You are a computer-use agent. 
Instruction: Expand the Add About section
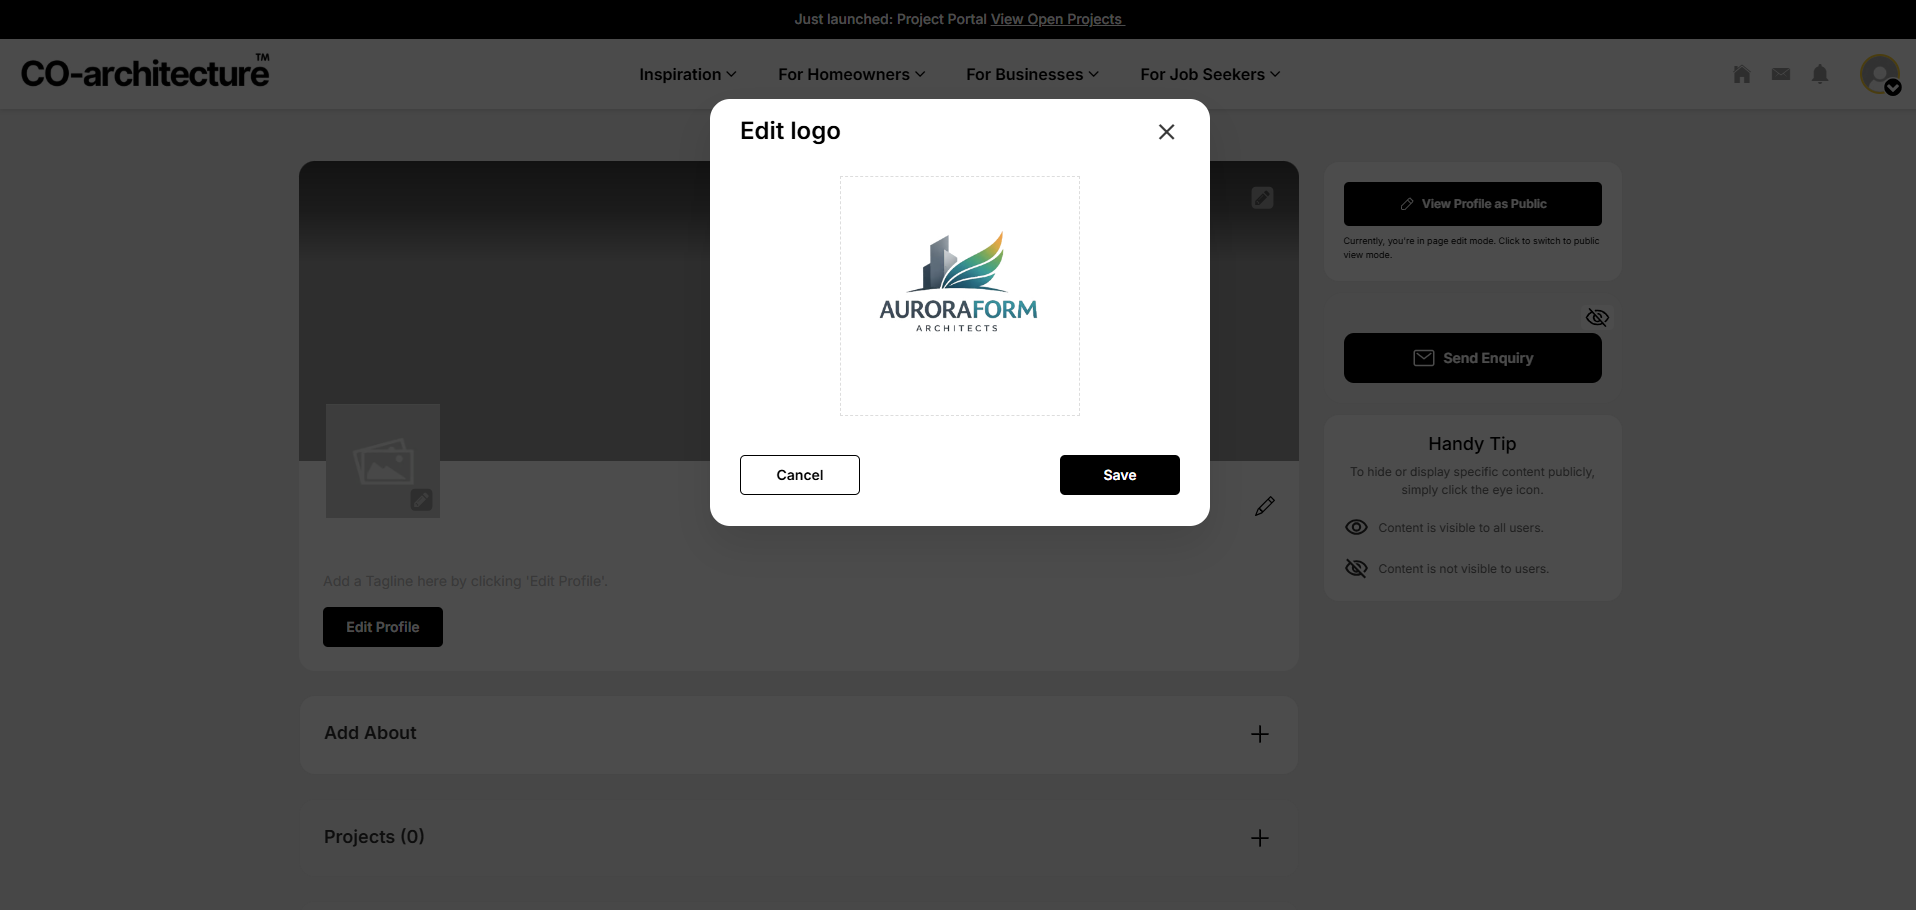click(x=1260, y=734)
